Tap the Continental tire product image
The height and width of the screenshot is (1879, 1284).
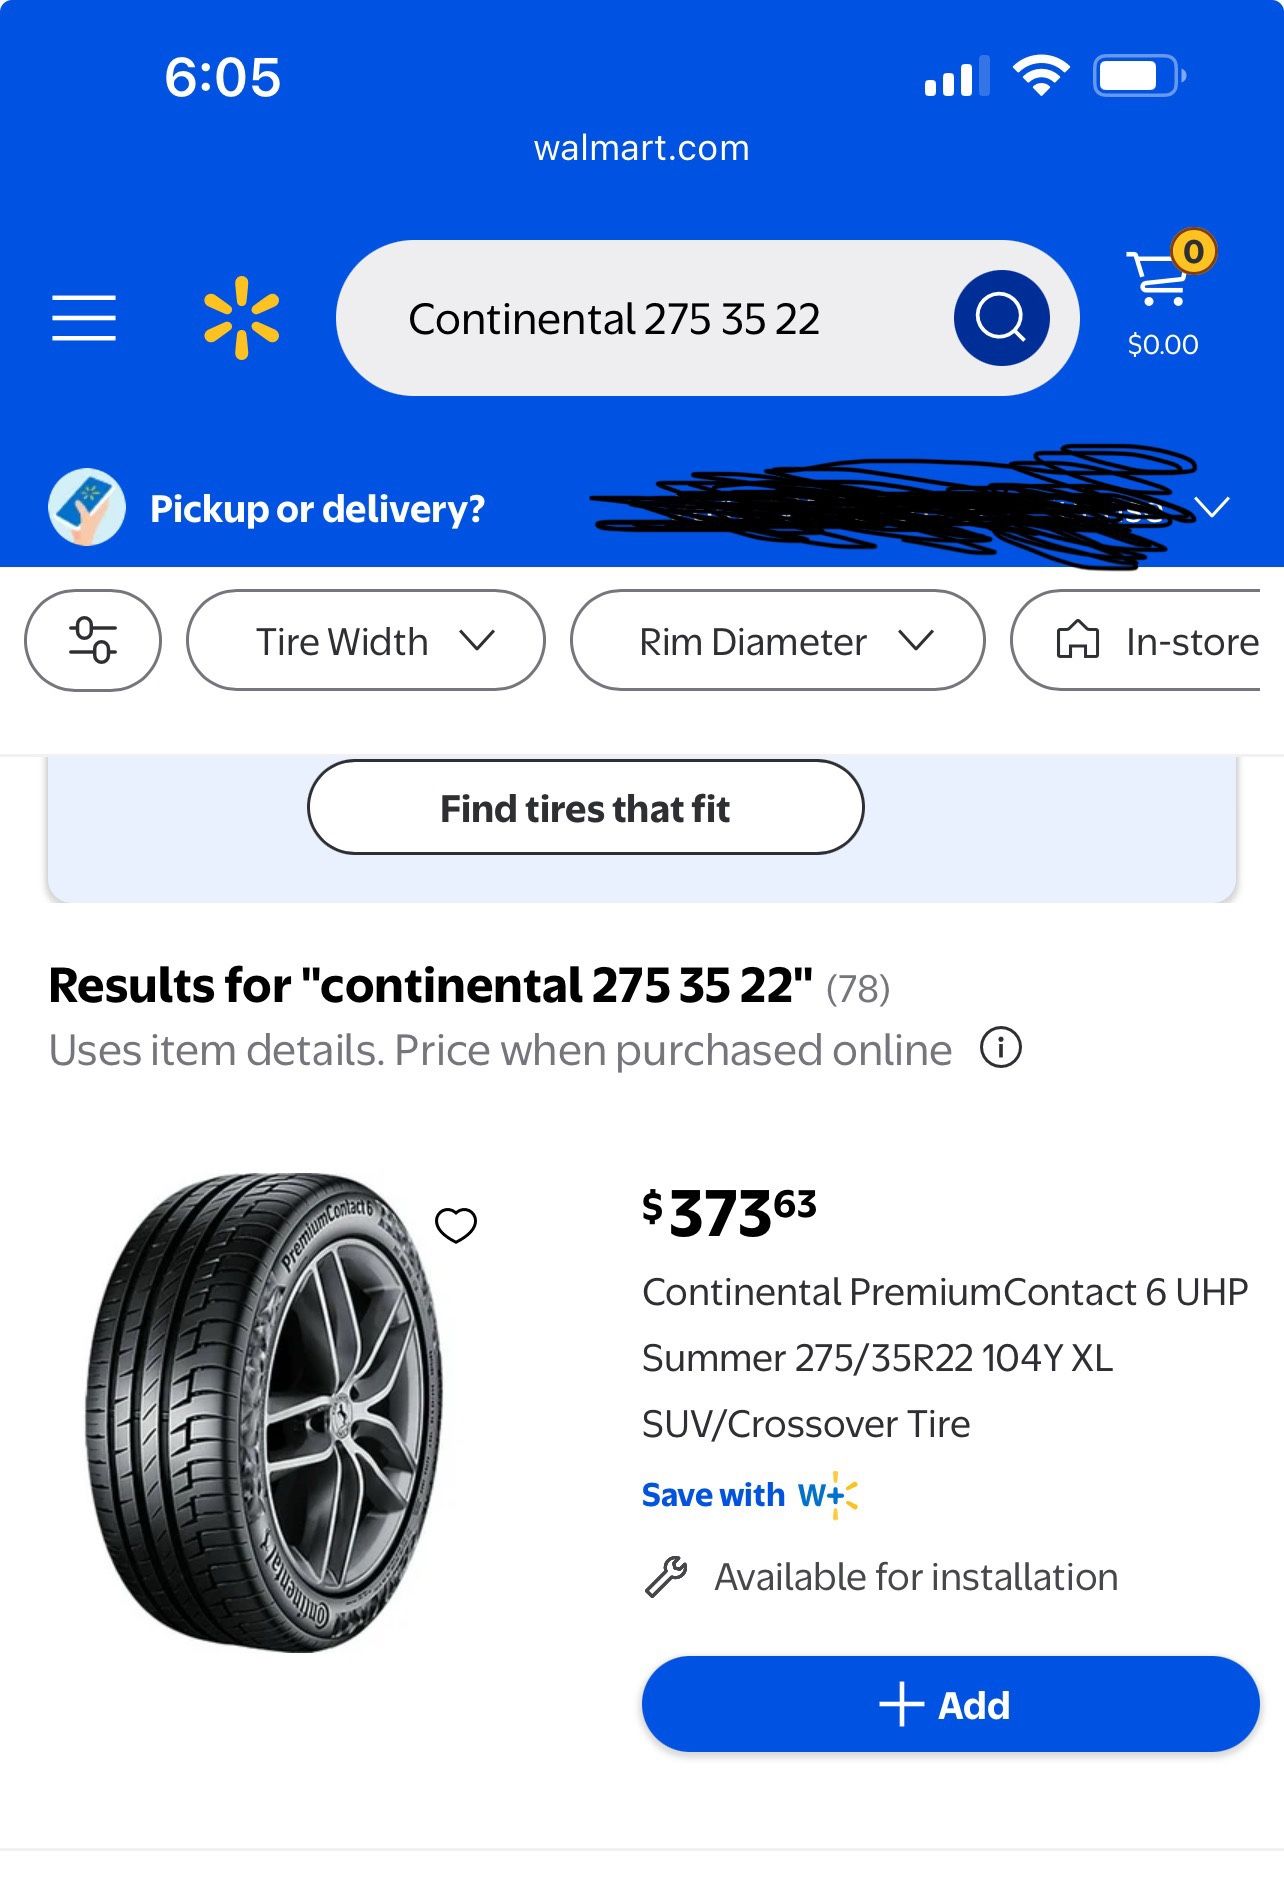[x=265, y=1410]
